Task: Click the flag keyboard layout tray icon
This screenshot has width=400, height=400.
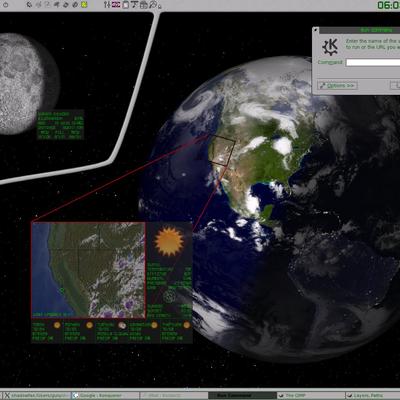Action: point(116,5)
